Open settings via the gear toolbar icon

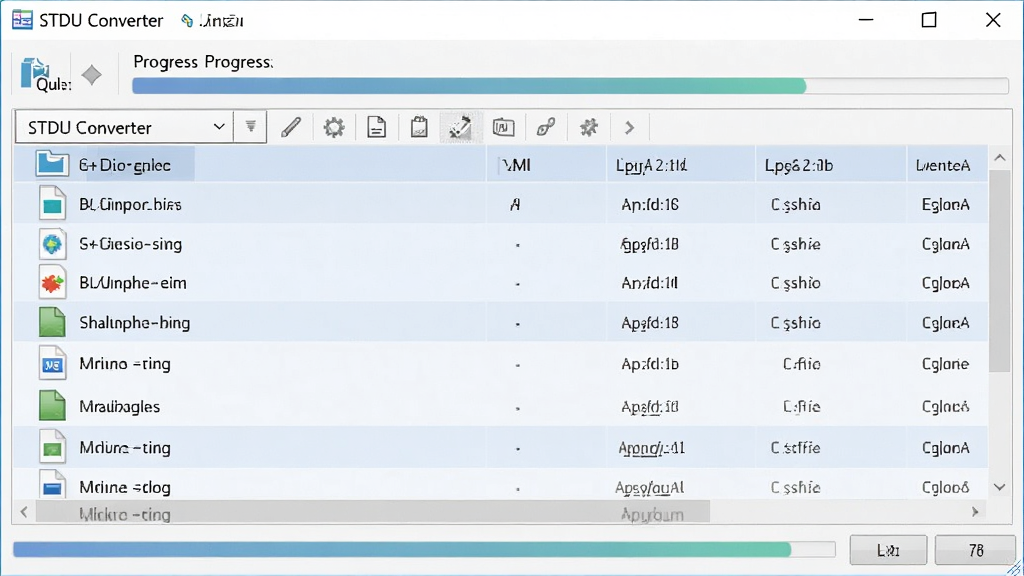pyautogui.click(x=334, y=127)
